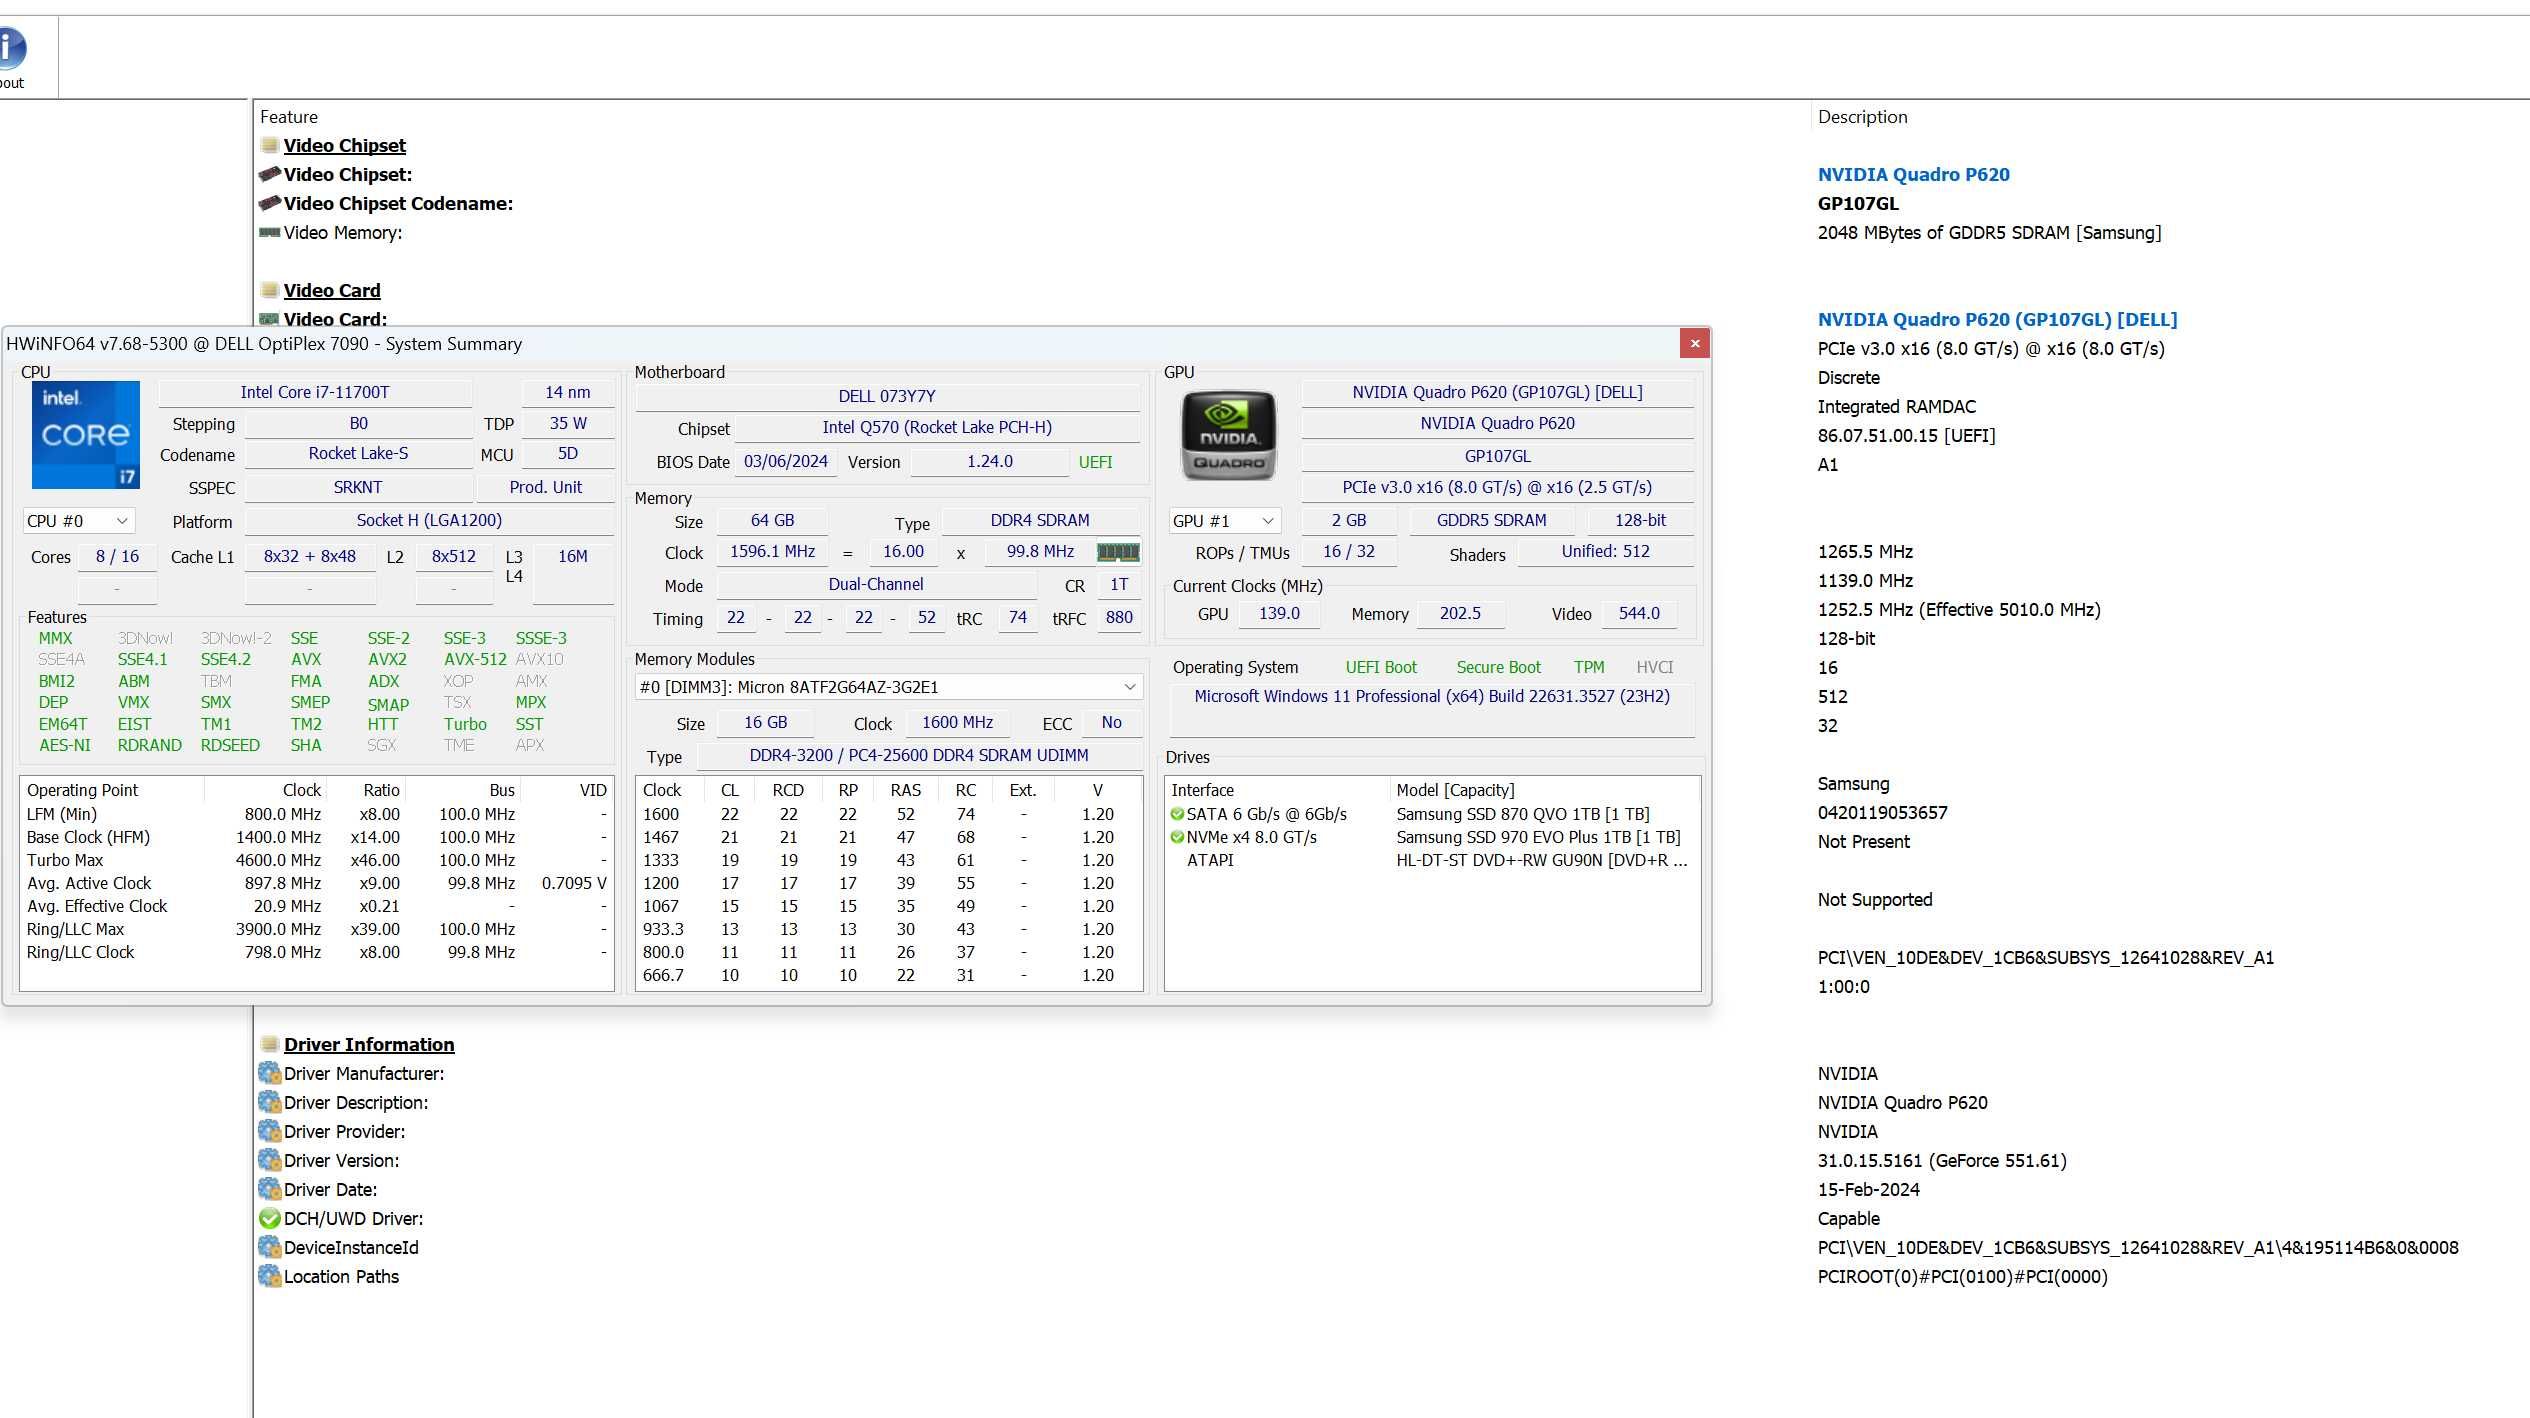Select the Samsung SSD 870 QVO drive
2530x1418 pixels.
point(1432,814)
